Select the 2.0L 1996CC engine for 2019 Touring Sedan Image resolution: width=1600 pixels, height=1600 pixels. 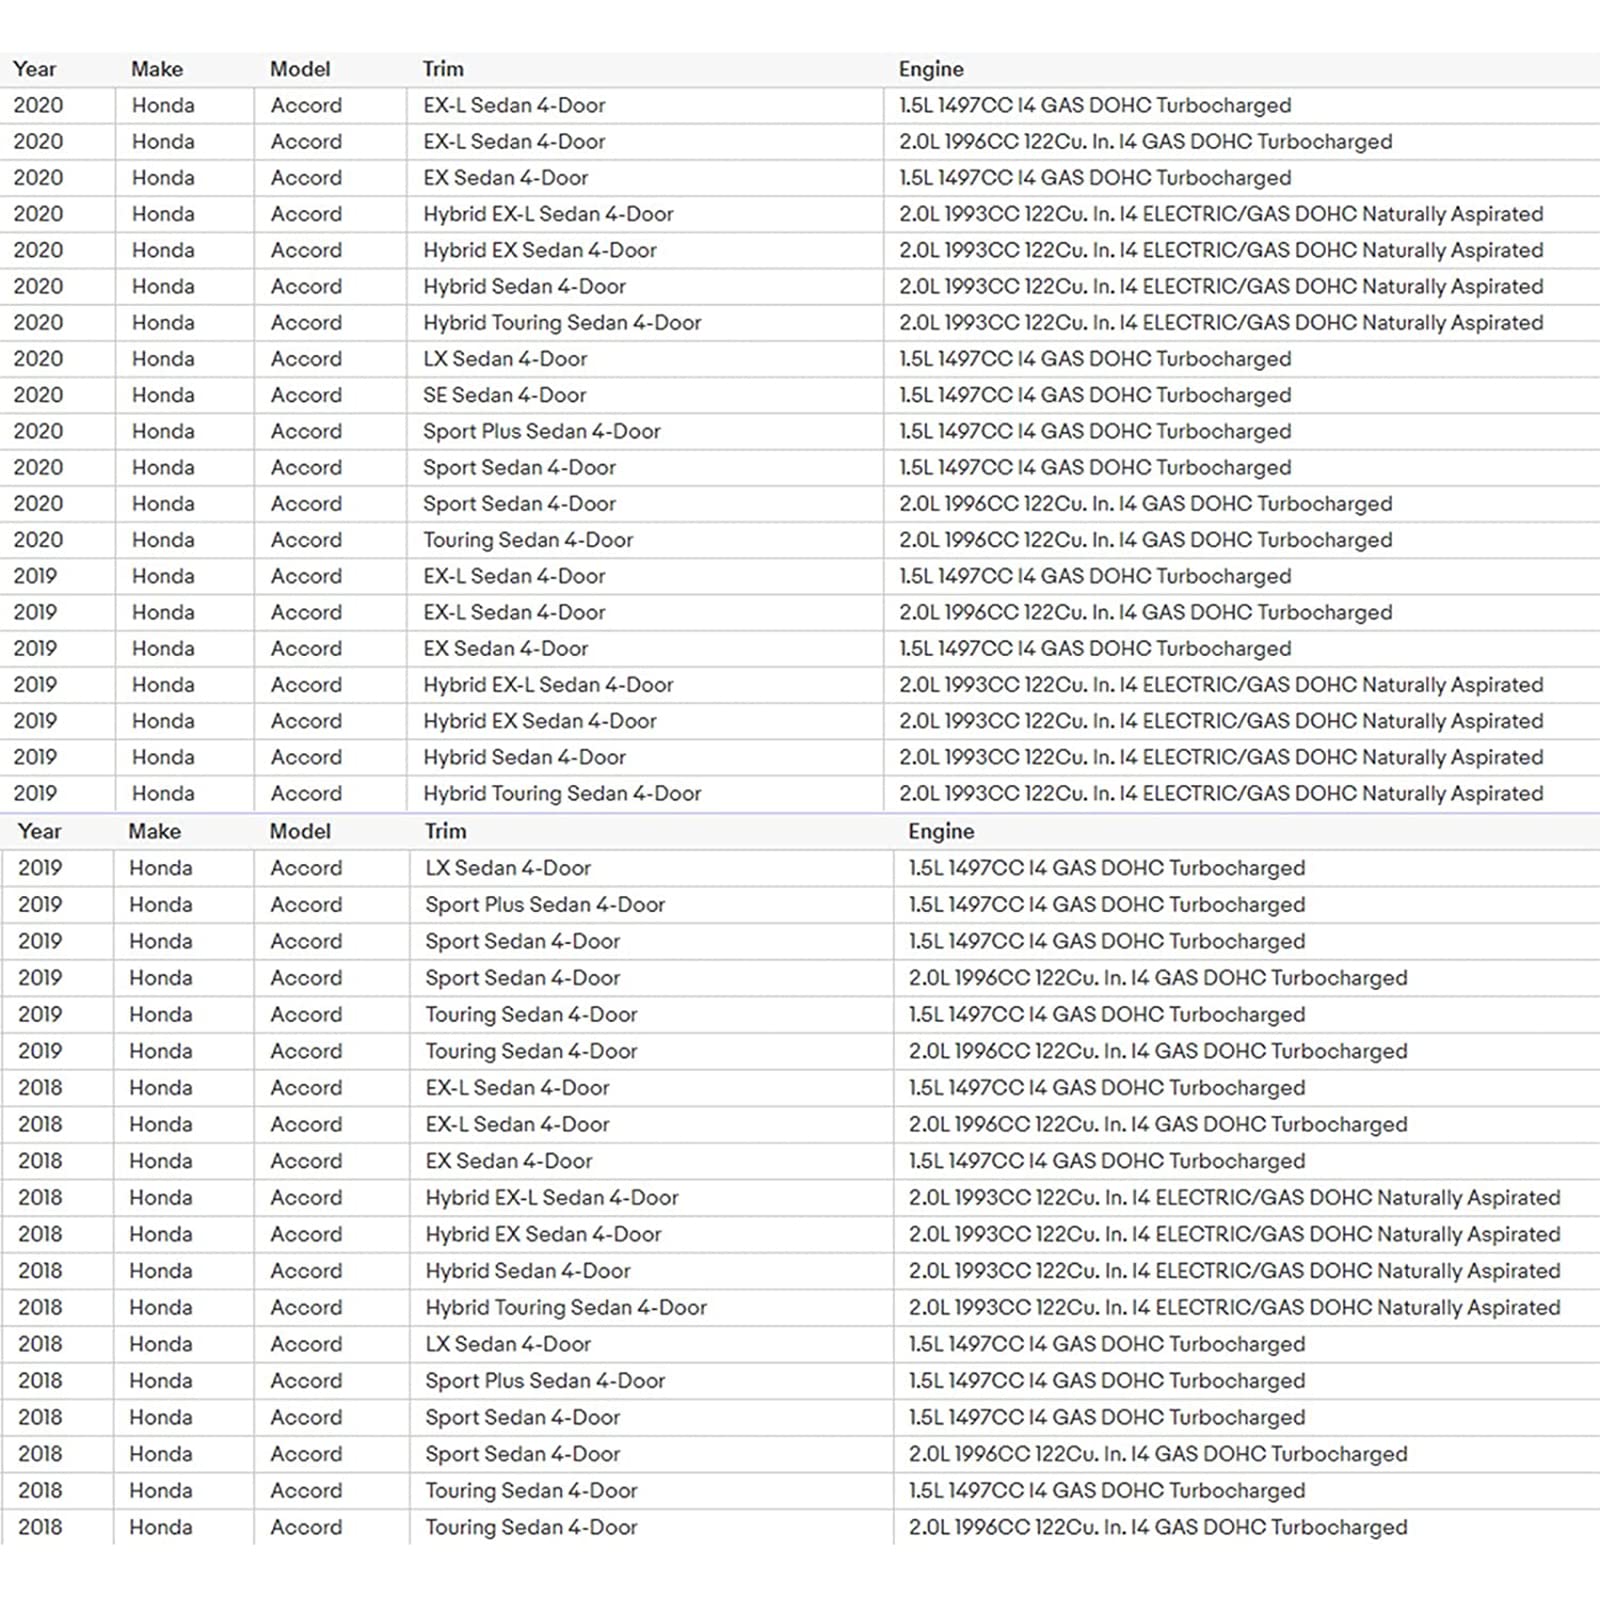tap(1247, 1051)
